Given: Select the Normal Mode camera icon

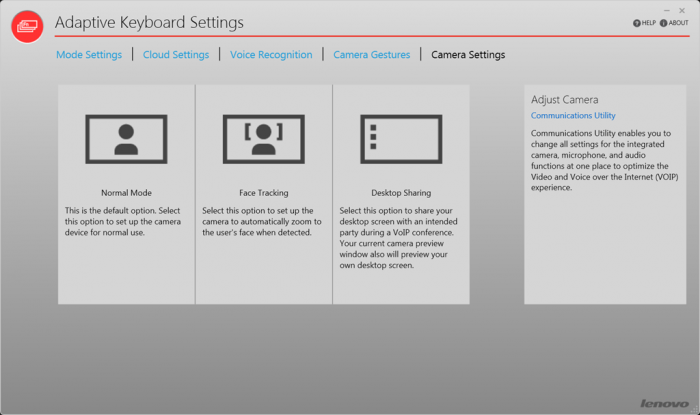Looking at the screenshot, I should pos(126,138).
